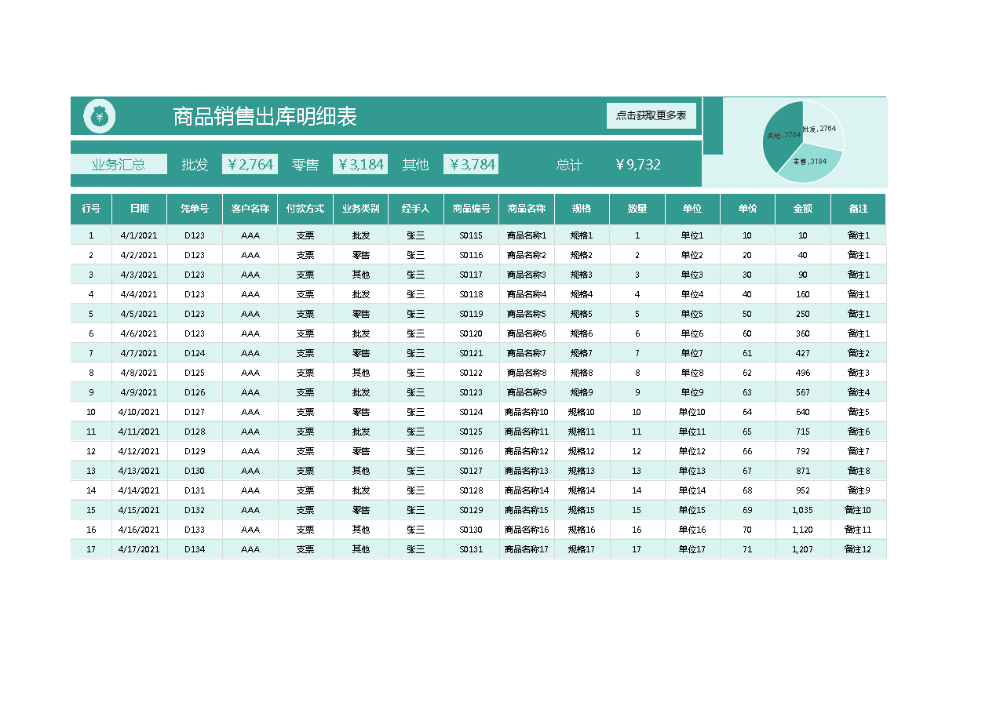This screenshot has width=1000, height=714.
Task: Select the 备注12 cell
Action: (858, 550)
